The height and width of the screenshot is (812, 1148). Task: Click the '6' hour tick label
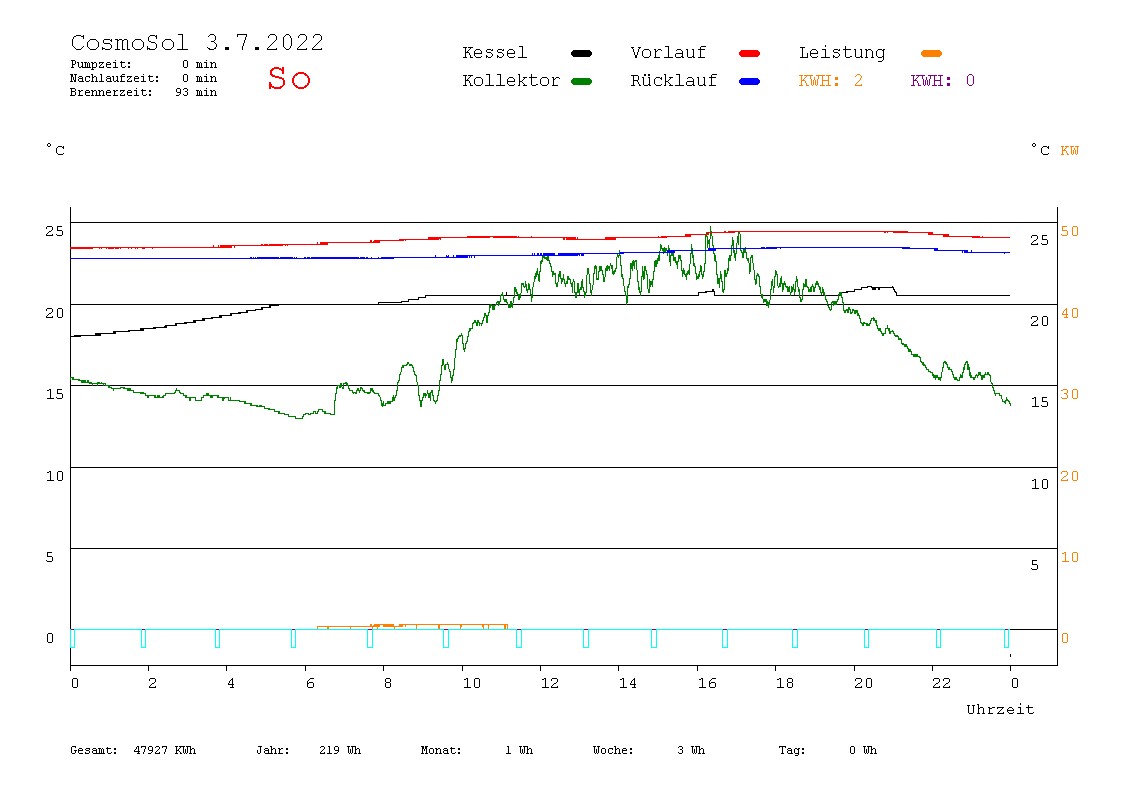[x=310, y=683]
